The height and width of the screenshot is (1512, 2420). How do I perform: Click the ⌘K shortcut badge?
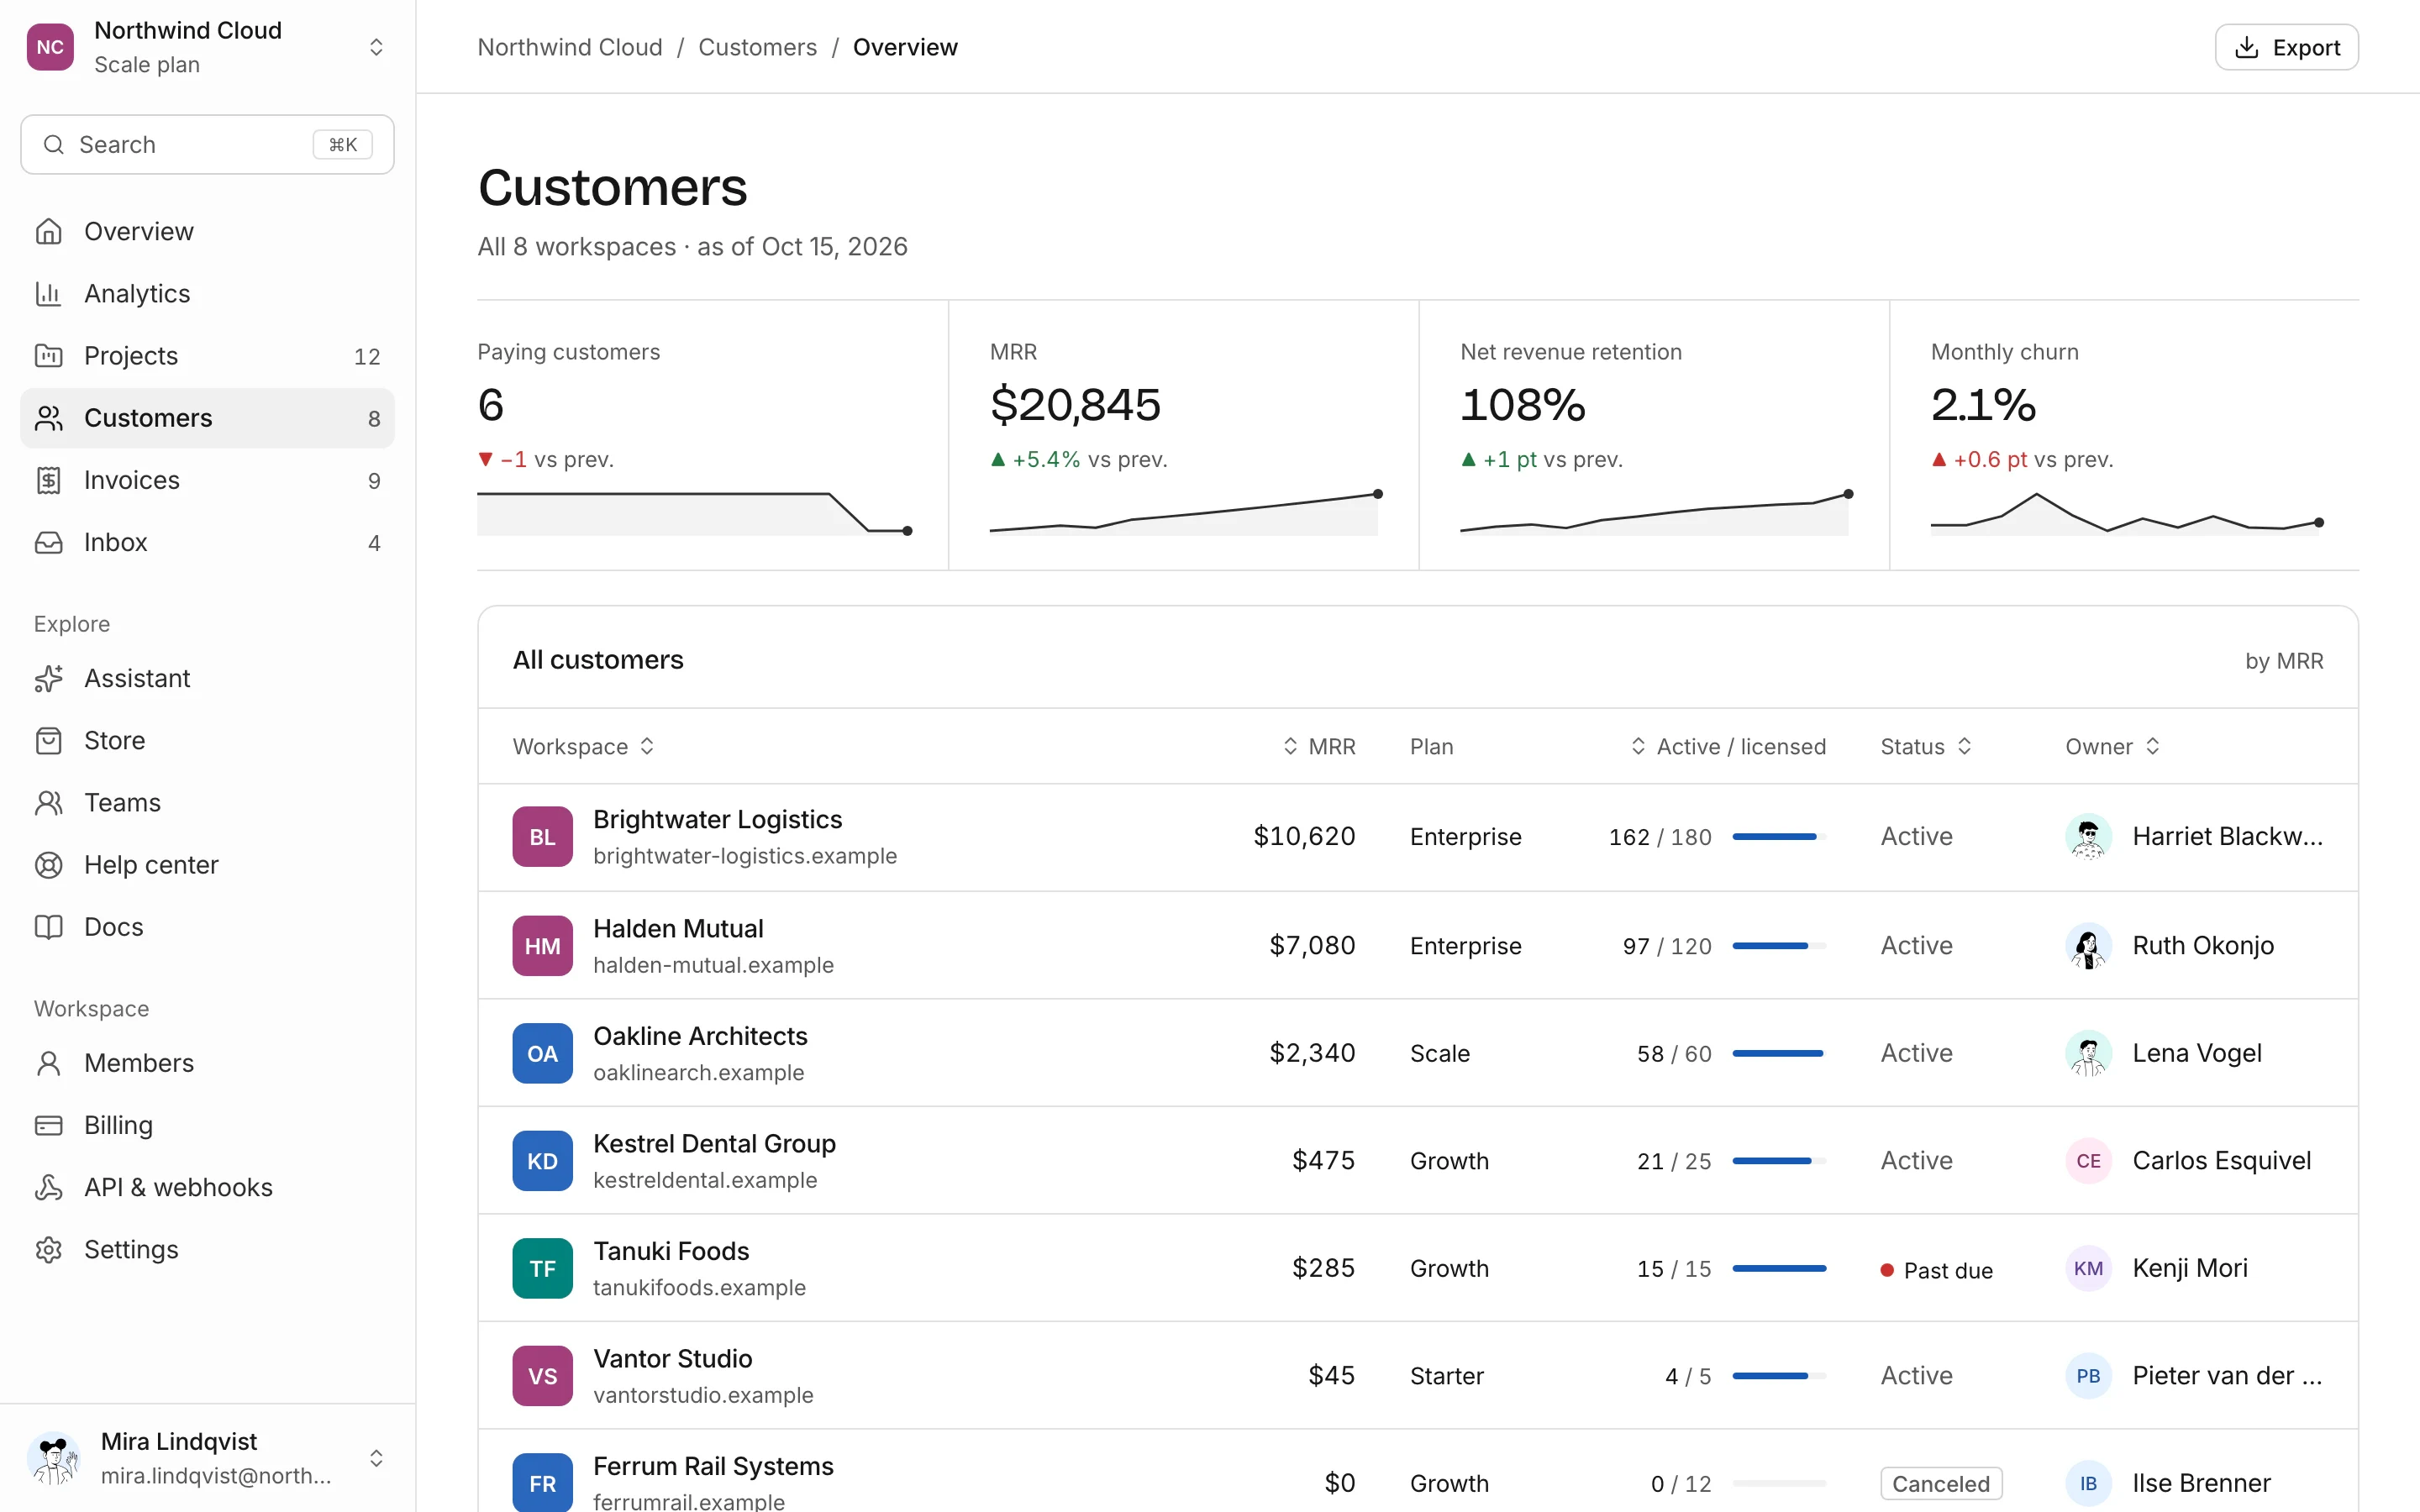pos(343,145)
